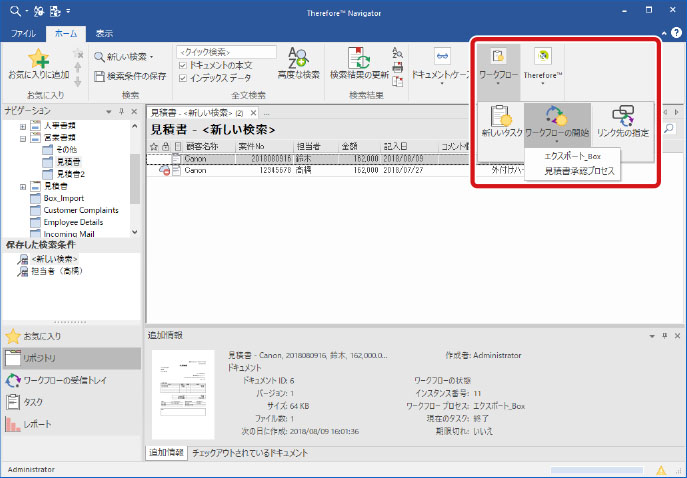
Task: Switch to the 表示 ribbon tab
Action: (x=104, y=33)
